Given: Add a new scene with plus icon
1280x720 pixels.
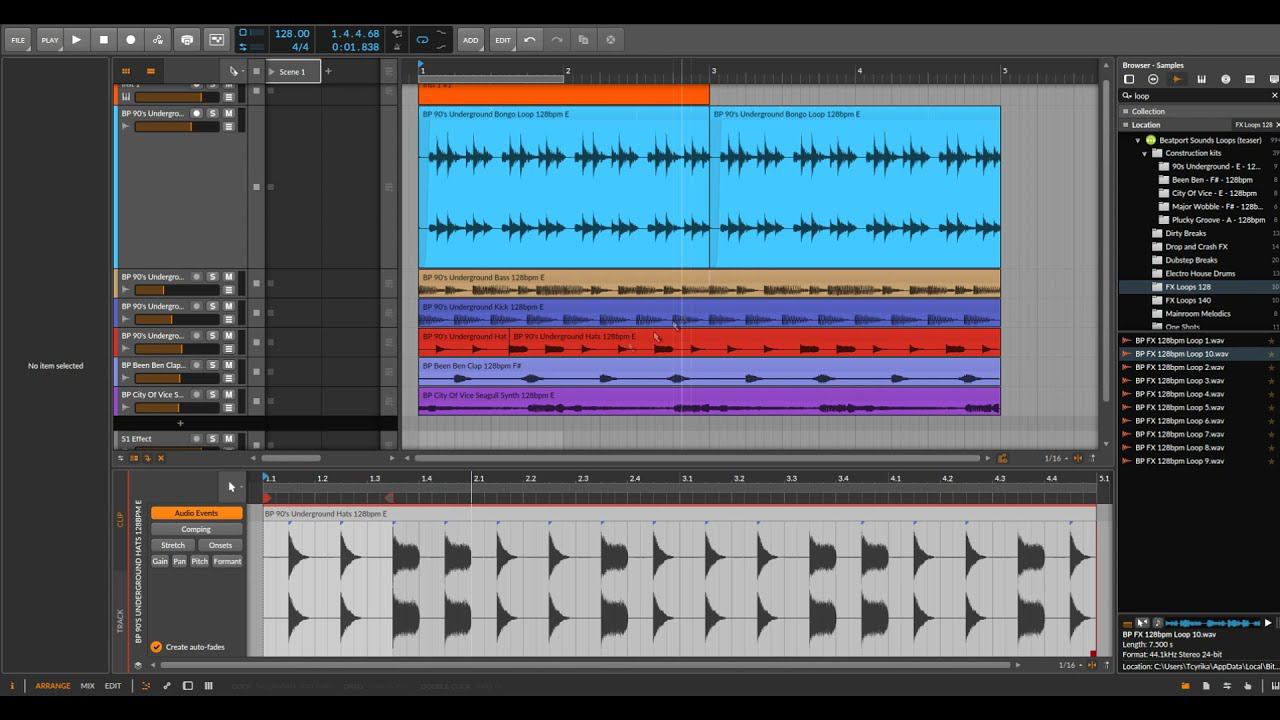Looking at the screenshot, I should (328, 72).
